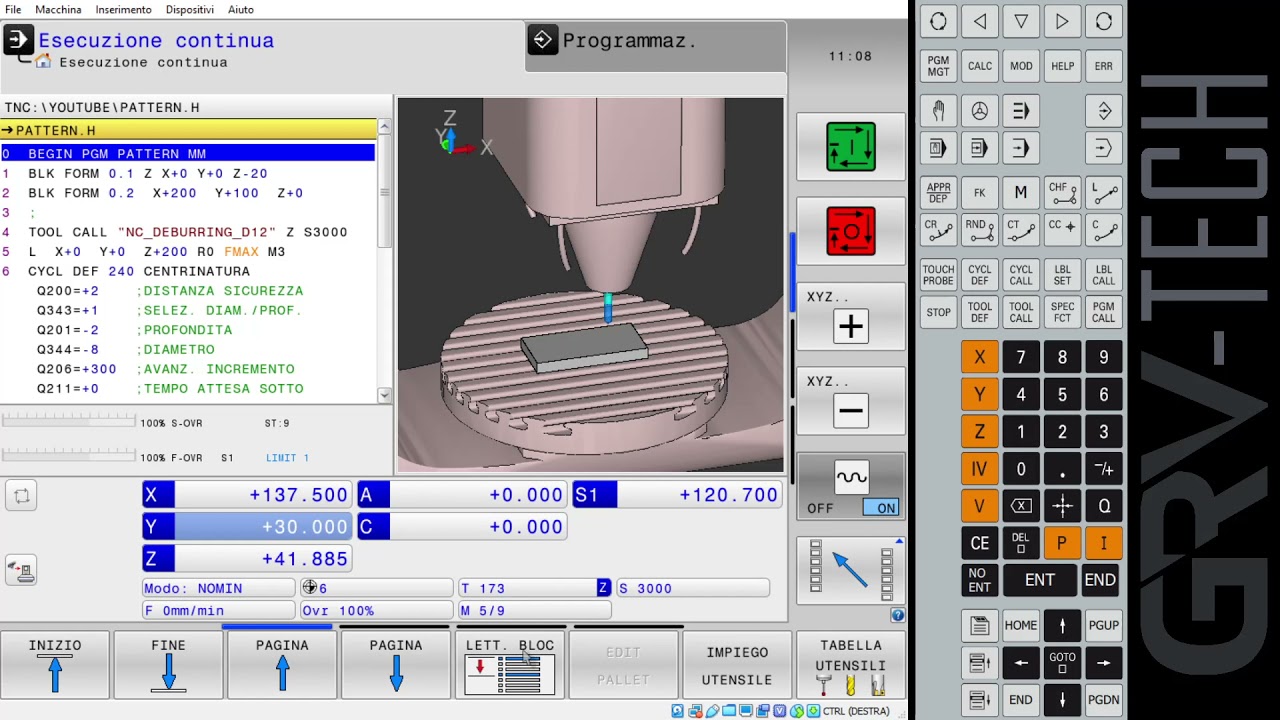Viewport: 1280px width, 720px height.
Task: Click the LETT. BLOC softkey
Action: point(510,665)
